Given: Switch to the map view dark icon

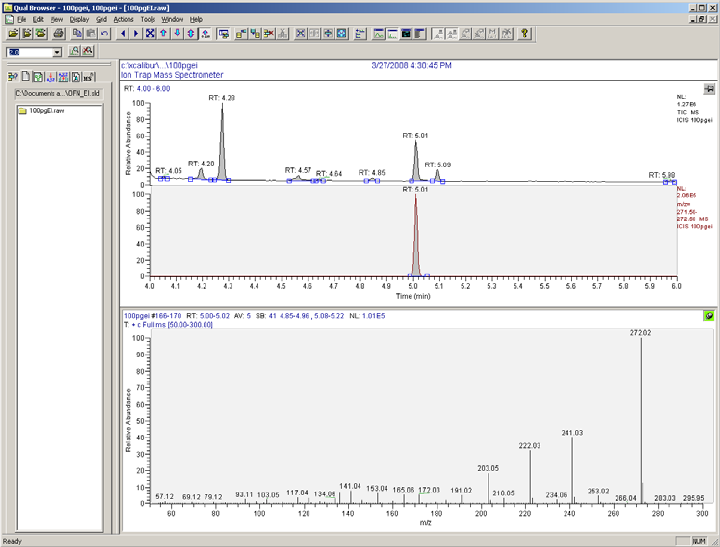Looking at the screenshot, I should 406,34.
